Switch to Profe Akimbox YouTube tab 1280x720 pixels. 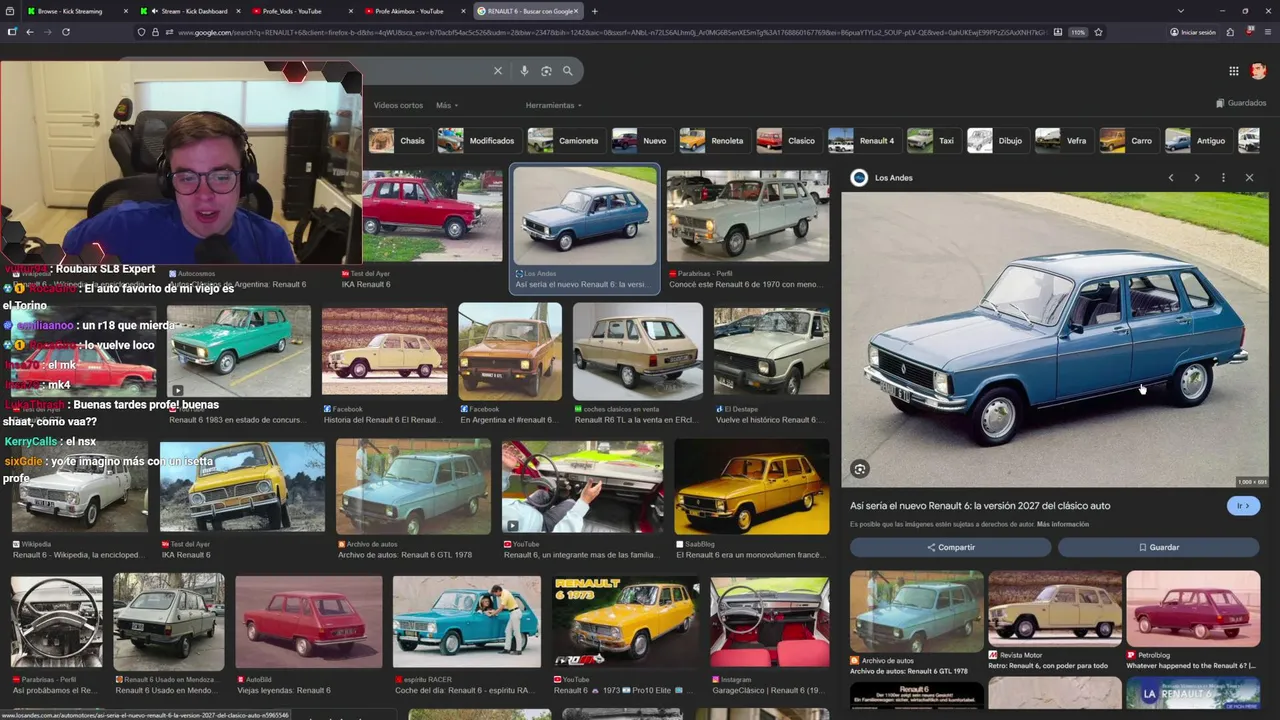416,11
